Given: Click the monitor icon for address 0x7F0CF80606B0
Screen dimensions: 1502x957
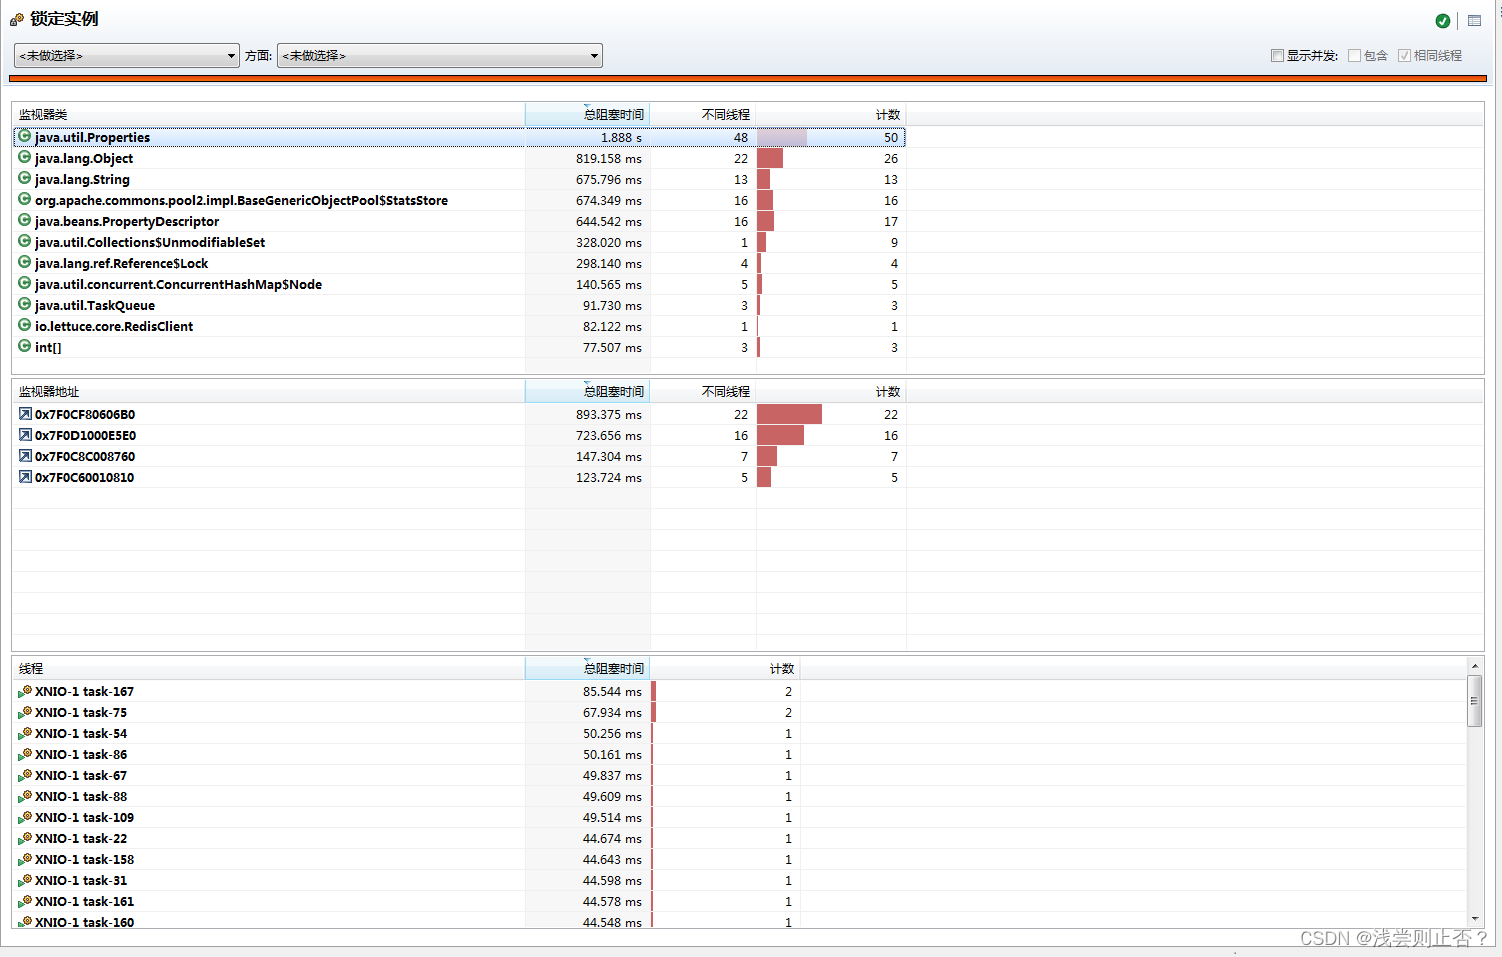Looking at the screenshot, I should pyautogui.click(x=24, y=413).
